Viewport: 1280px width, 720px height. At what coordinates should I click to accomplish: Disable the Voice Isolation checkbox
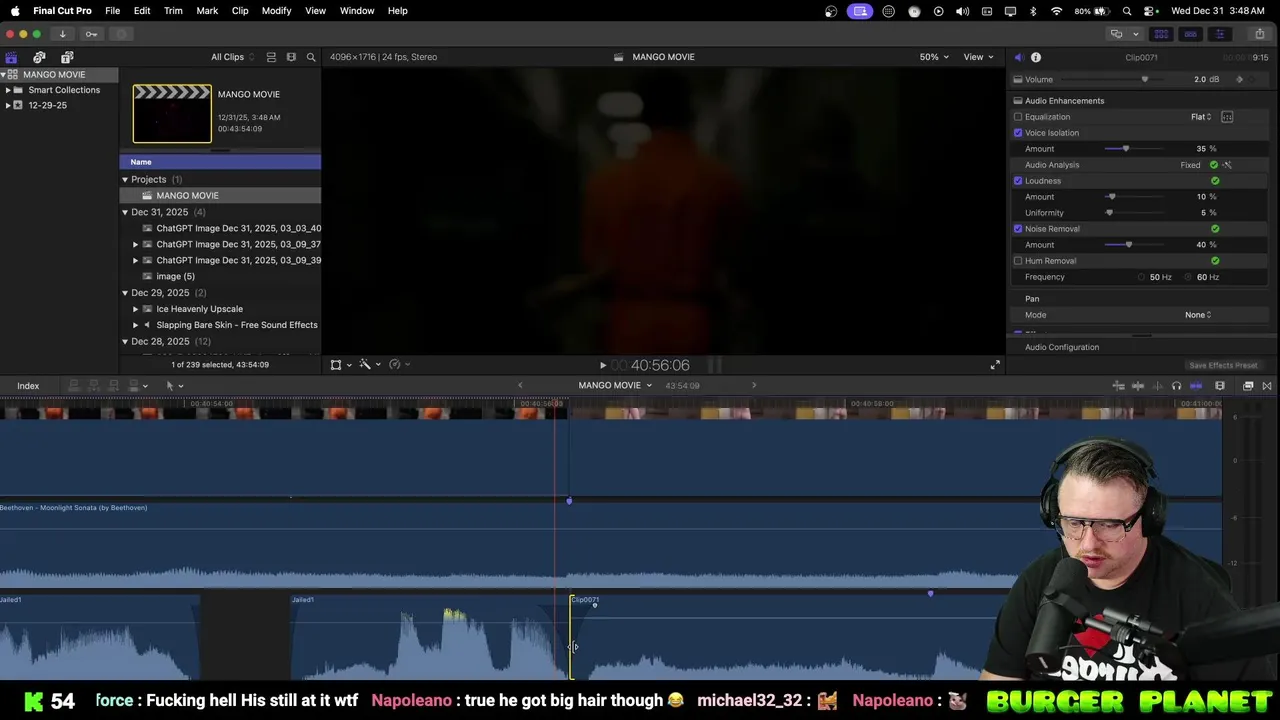1018,133
